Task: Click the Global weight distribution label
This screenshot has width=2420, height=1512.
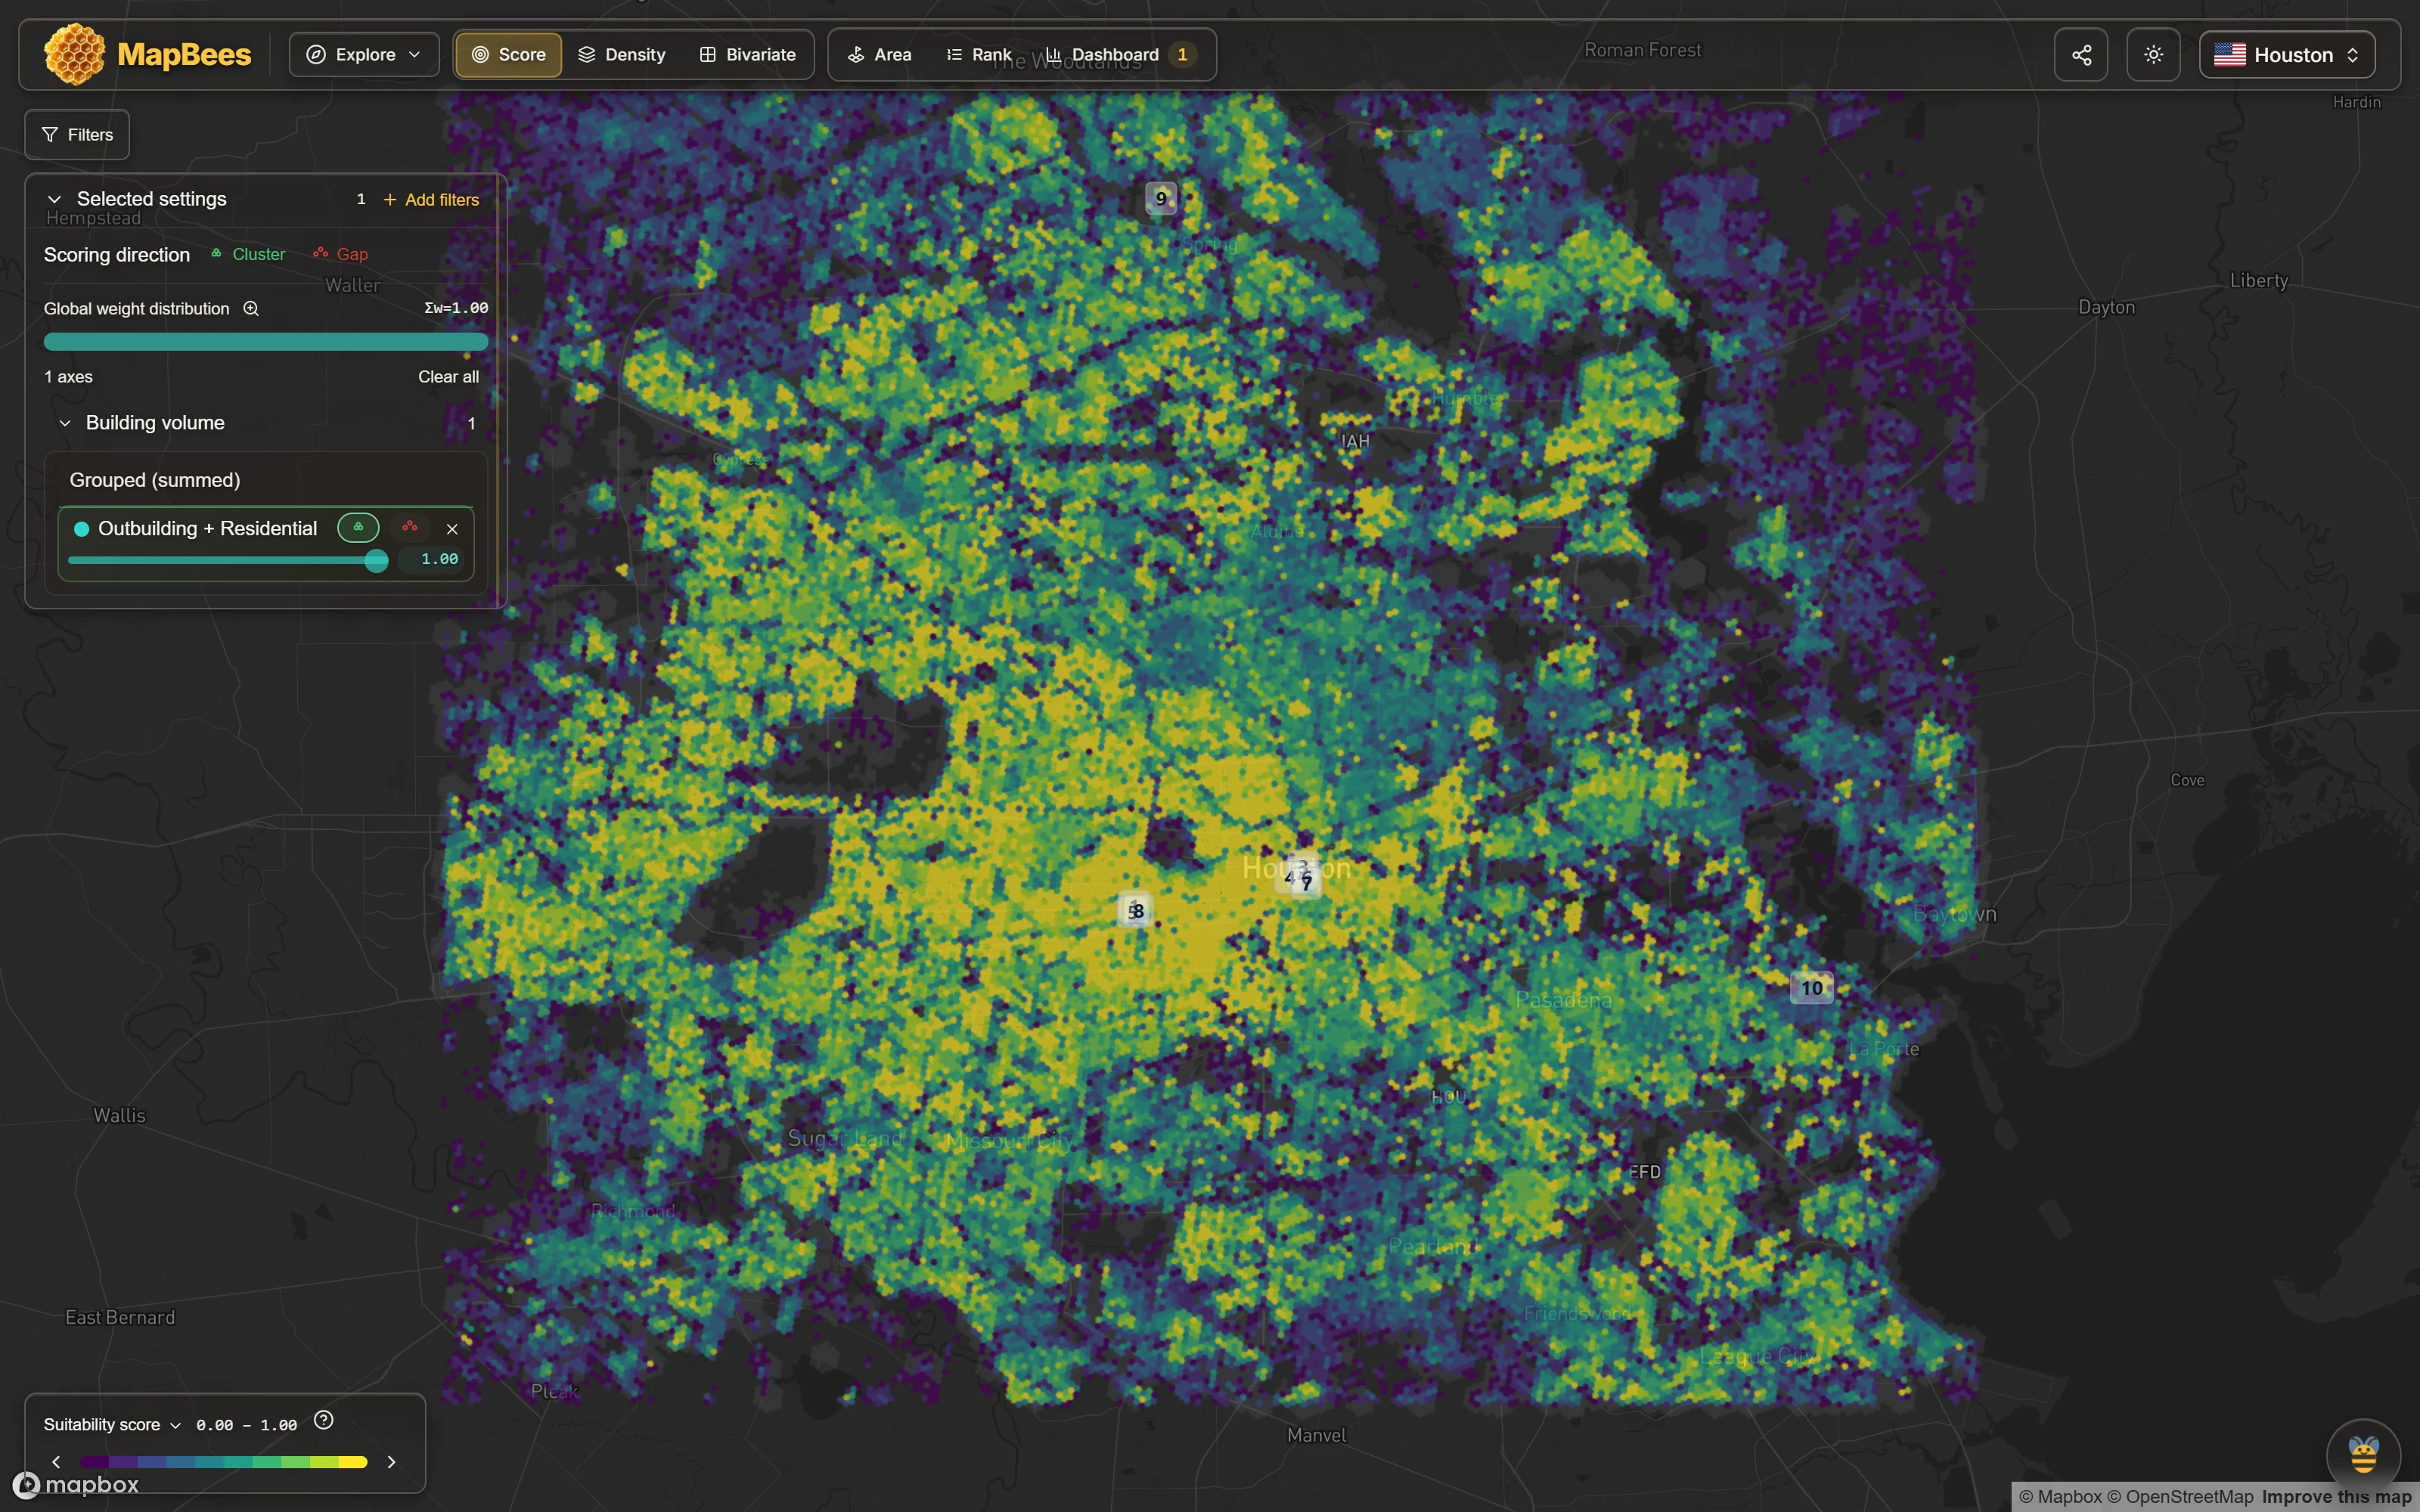Action: [x=136, y=309]
